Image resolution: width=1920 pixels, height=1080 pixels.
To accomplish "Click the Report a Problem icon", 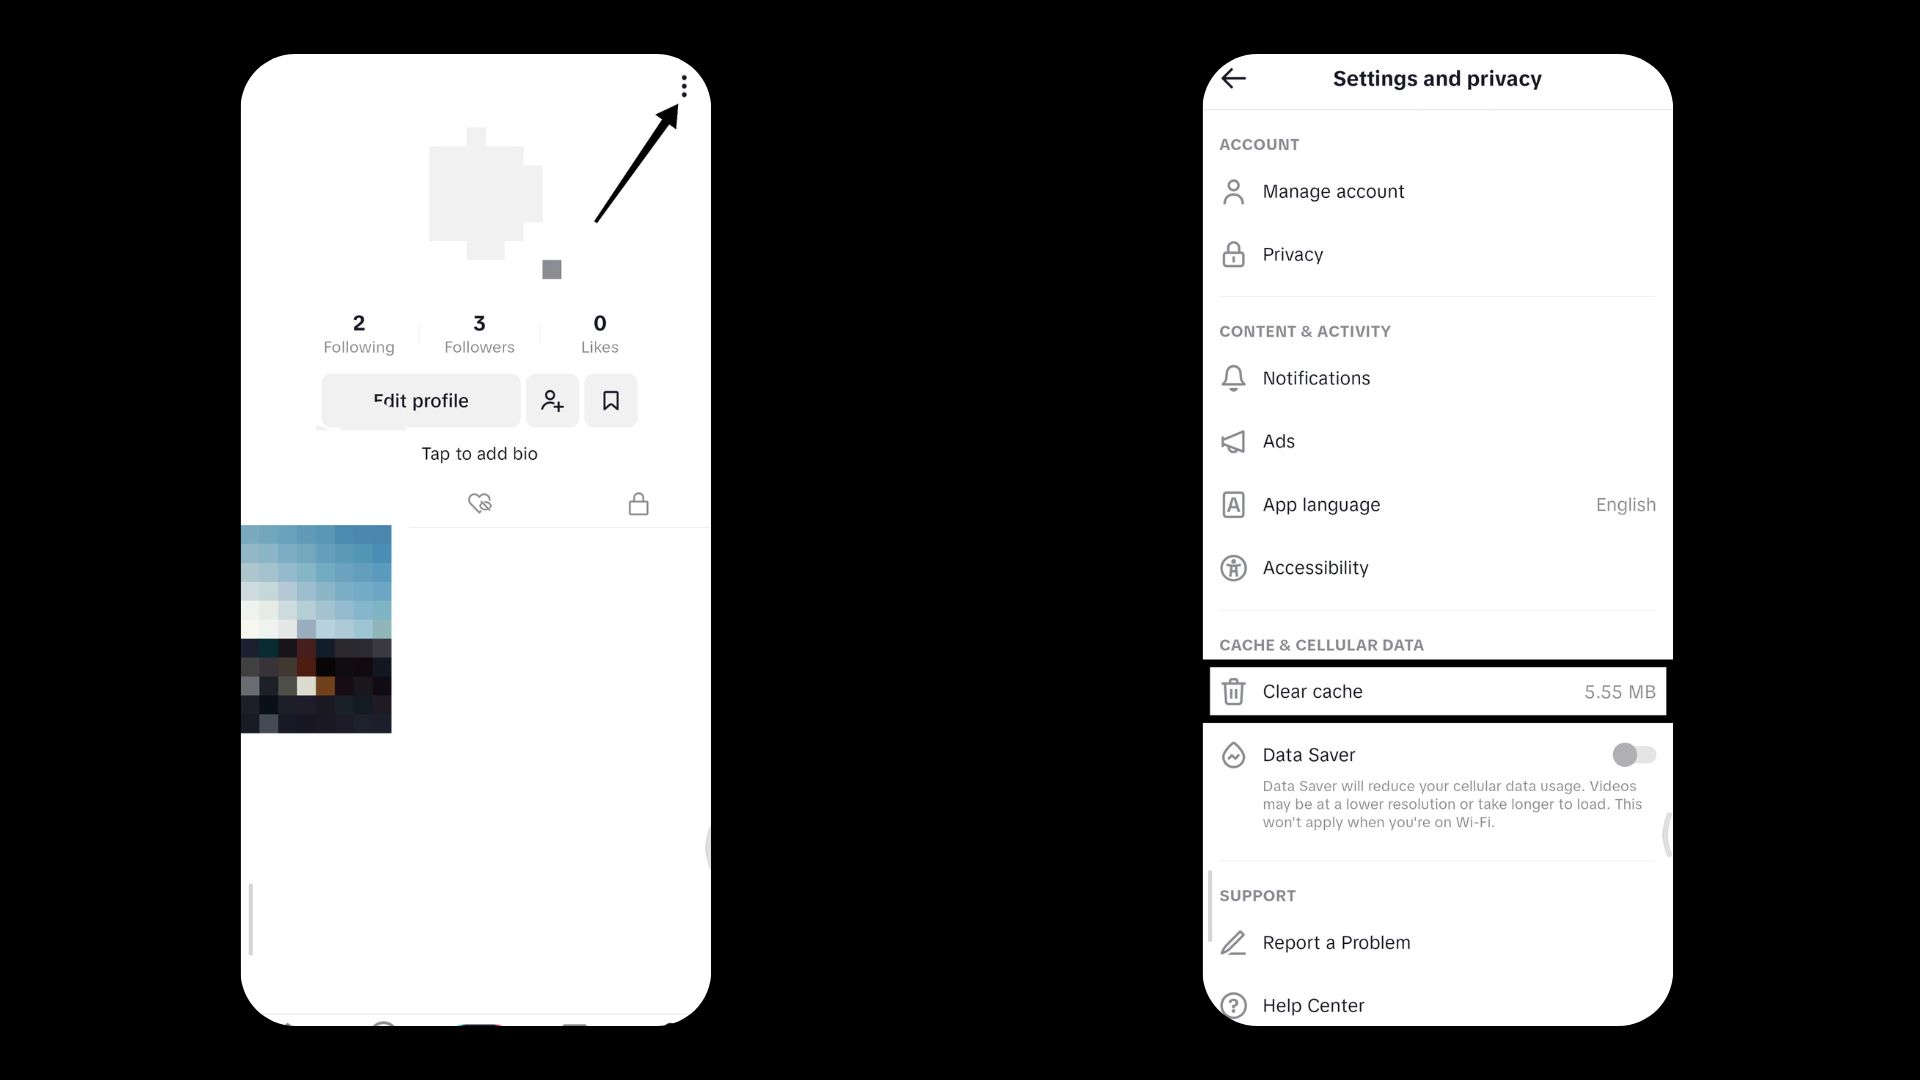I will [x=1233, y=942].
